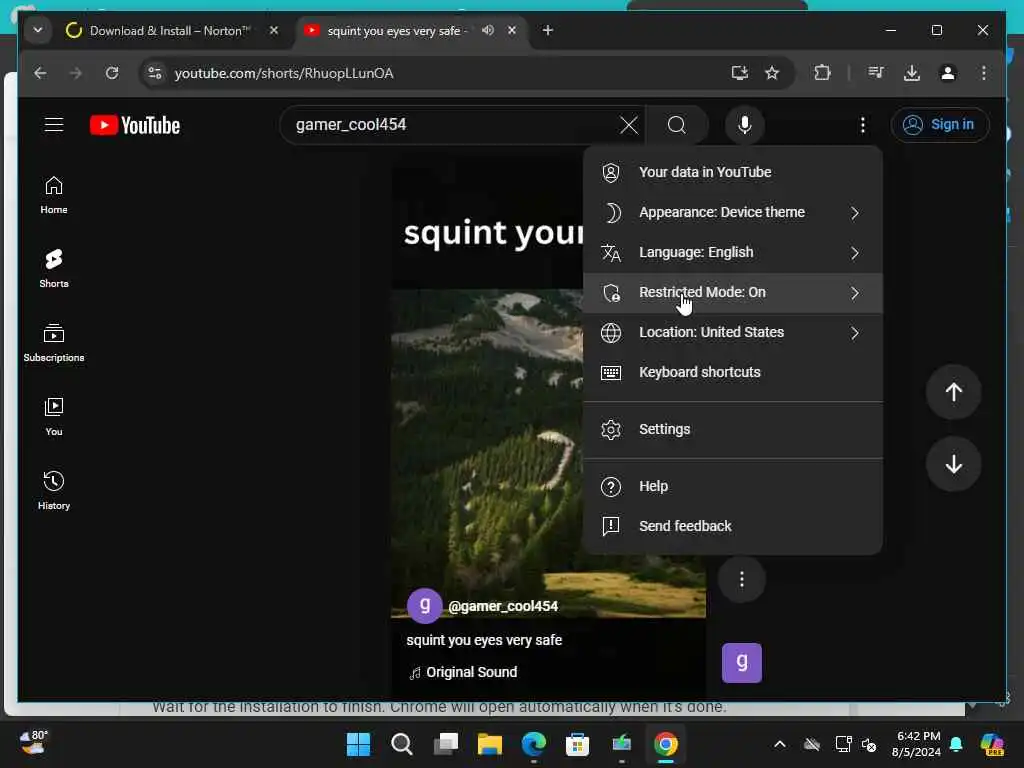The image size is (1024, 768).
Task: Open the tab search dropdown arrow
Action: pyautogui.click(x=38, y=30)
